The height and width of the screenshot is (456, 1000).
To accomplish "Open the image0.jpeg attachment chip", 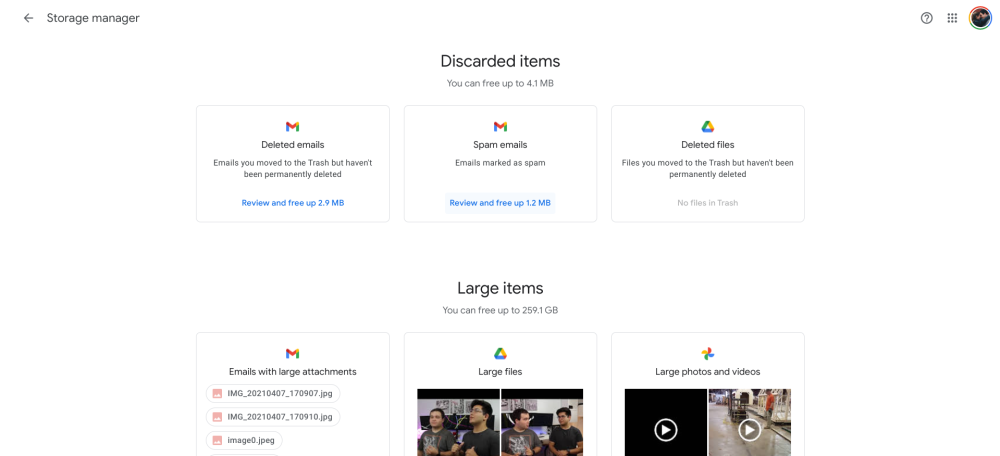I will (x=244, y=440).
